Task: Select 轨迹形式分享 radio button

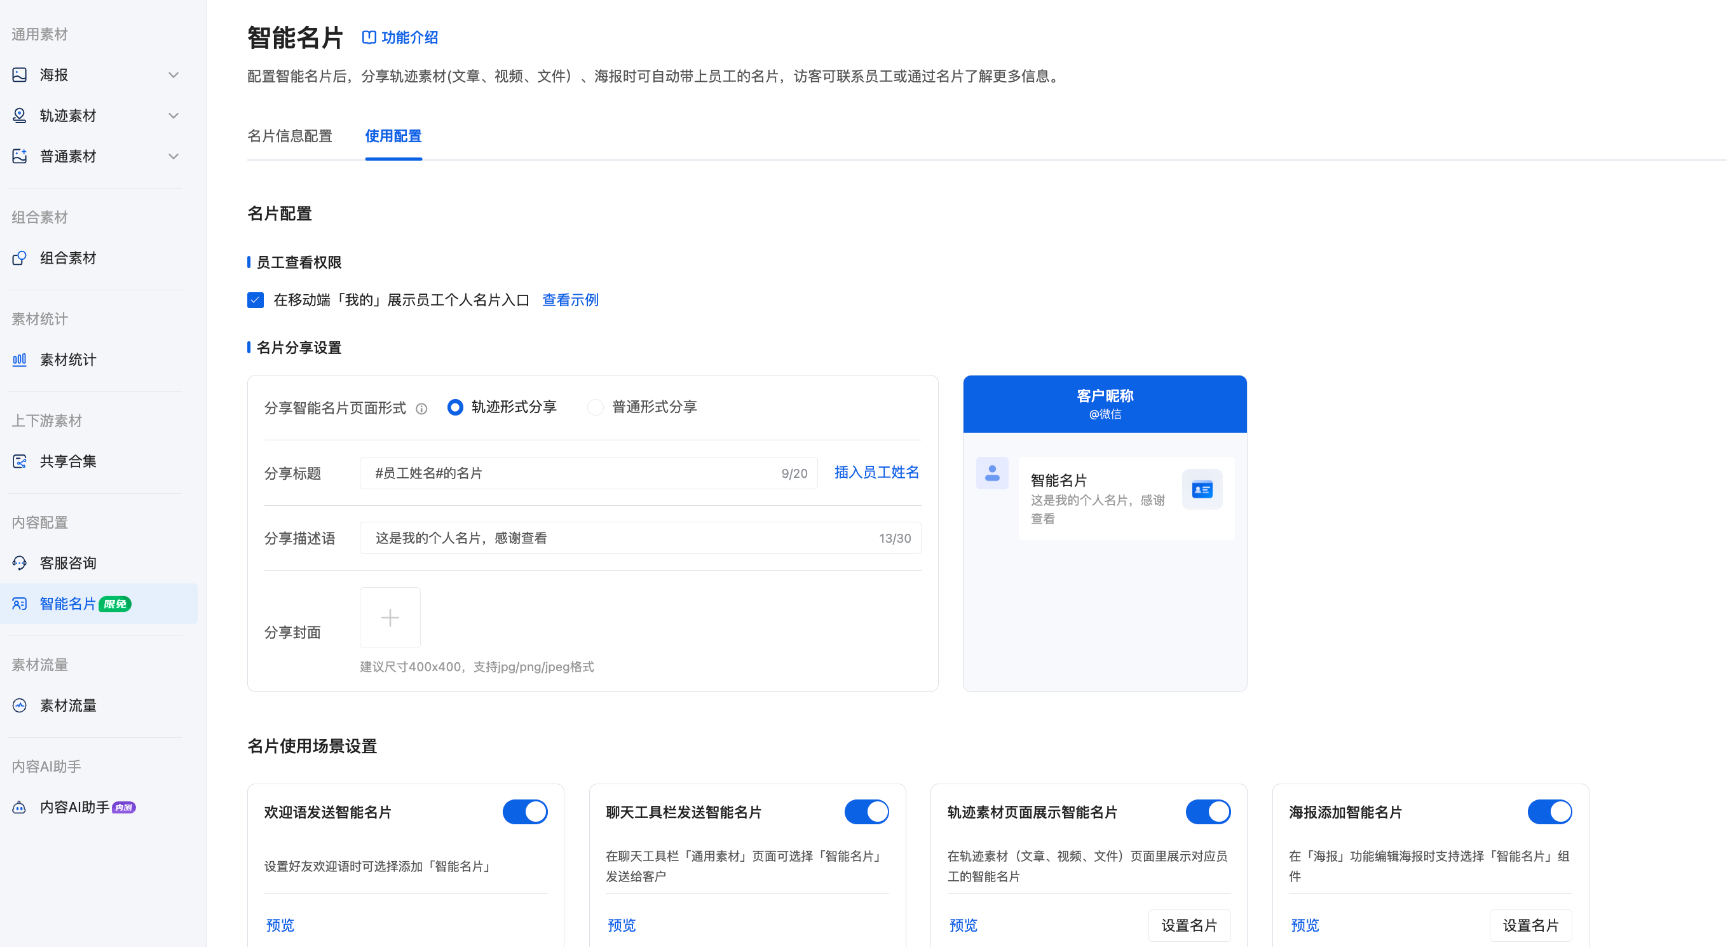Action: click(x=455, y=407)
